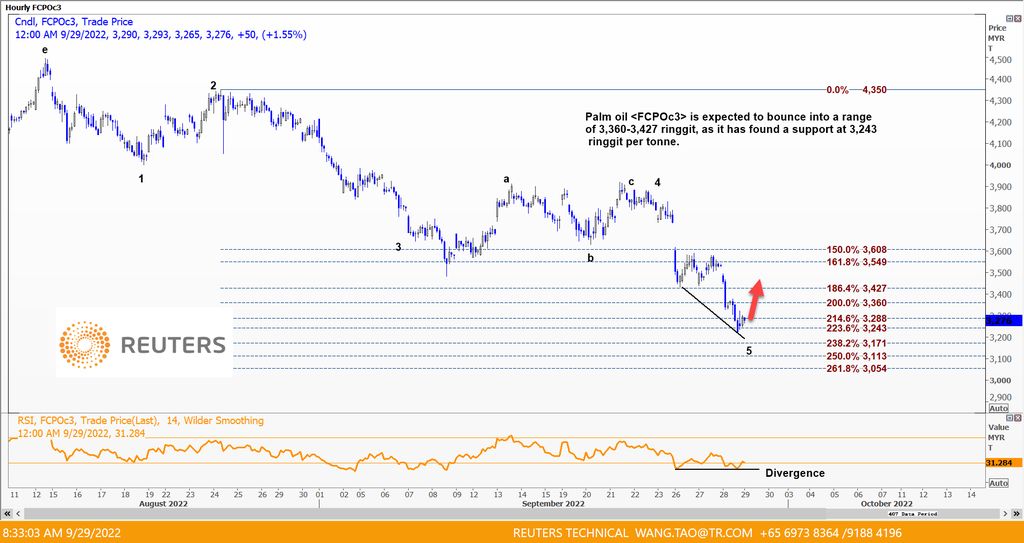Select the 238.2% 3,171 level label
Screen dimensions: 1024x543
(x=859, y=343)
